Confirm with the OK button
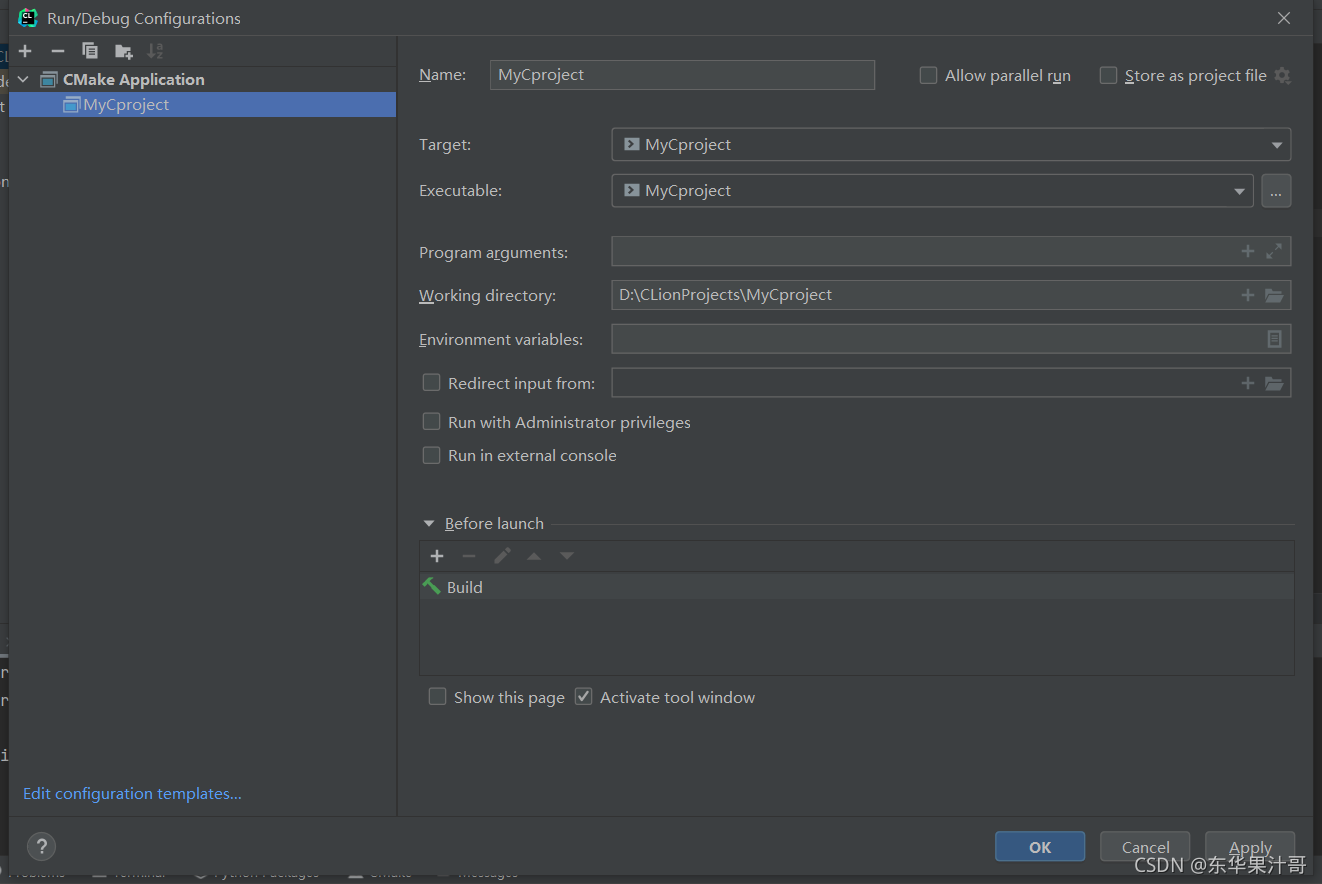 1040,847
